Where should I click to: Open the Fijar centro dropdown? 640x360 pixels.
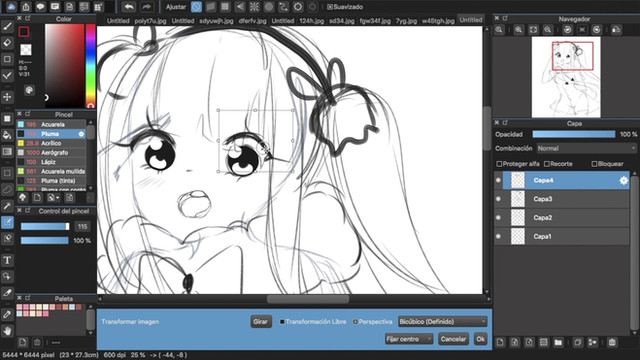point(409,339)
